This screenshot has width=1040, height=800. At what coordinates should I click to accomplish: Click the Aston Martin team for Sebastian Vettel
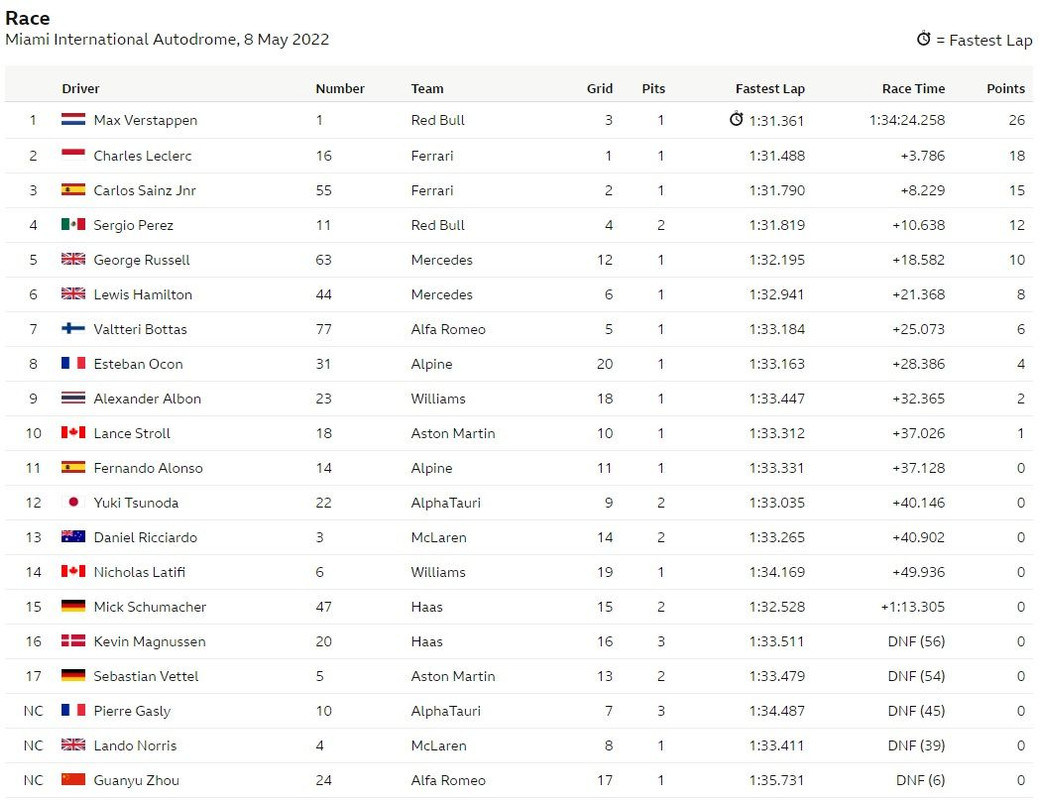[453, 676]
